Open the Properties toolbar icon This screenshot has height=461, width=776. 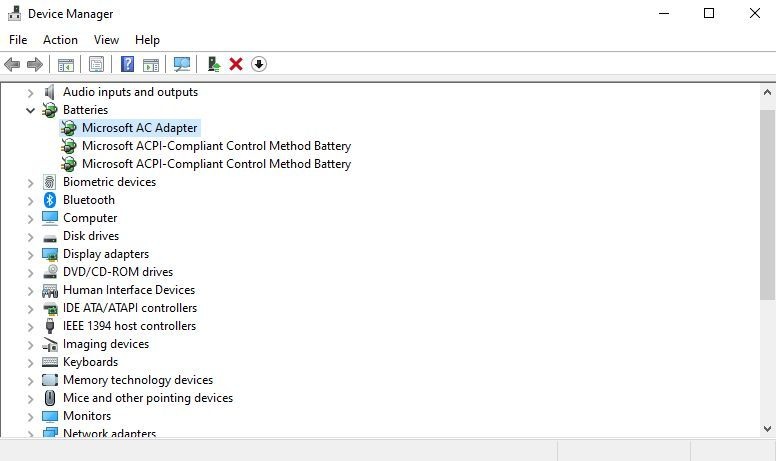point(96,64)
